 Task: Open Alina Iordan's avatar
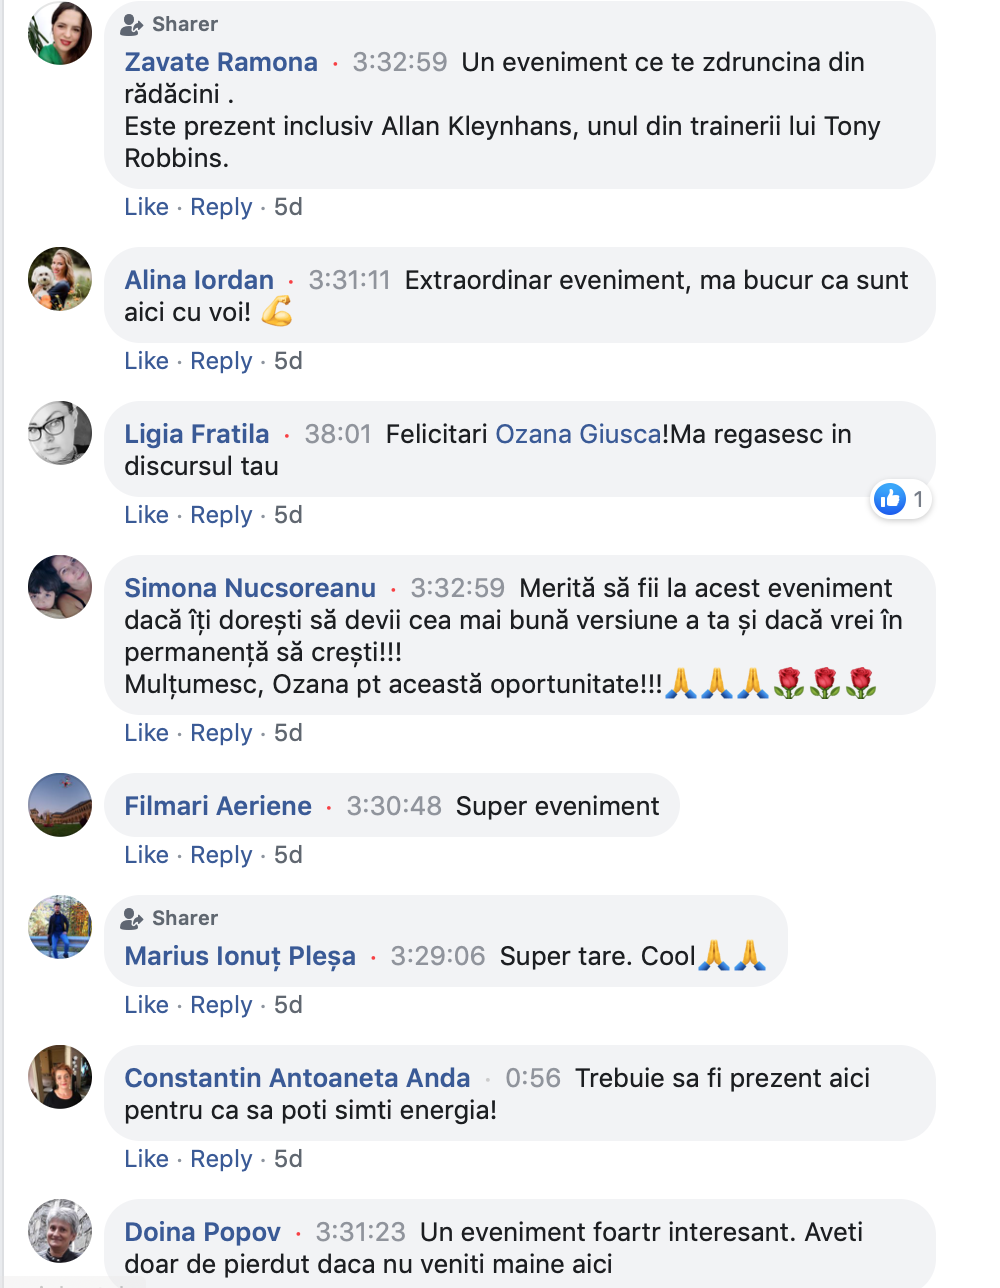click(60, 279)
